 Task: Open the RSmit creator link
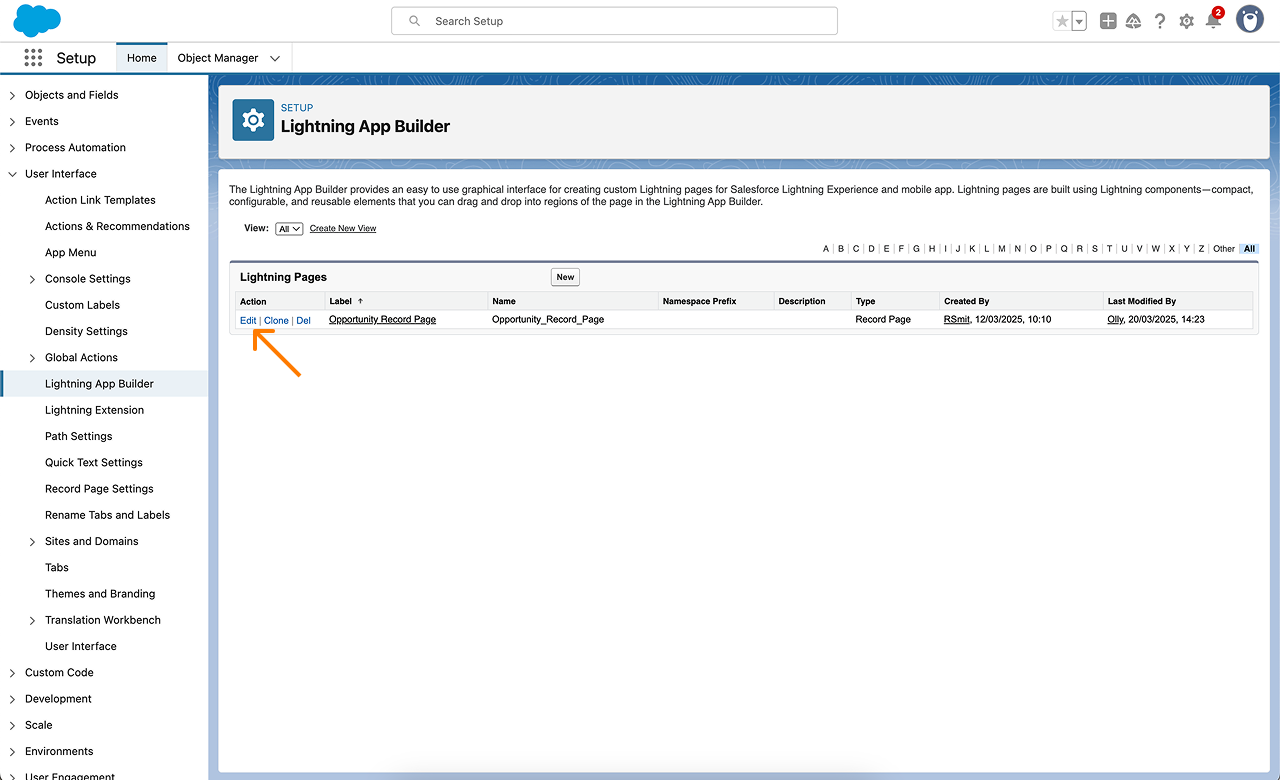[x=956, y=320]
